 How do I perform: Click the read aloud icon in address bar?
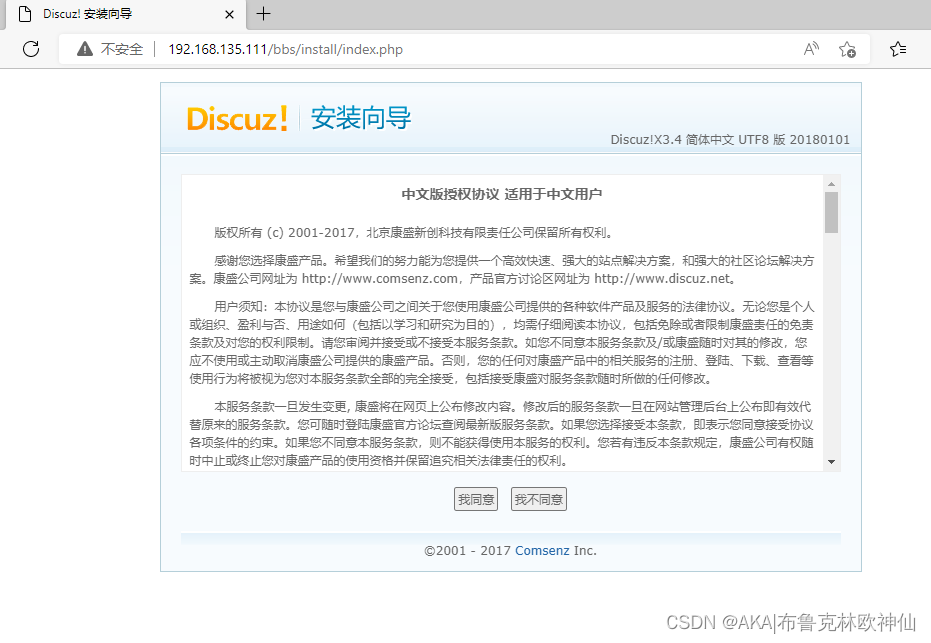[811, 49]
